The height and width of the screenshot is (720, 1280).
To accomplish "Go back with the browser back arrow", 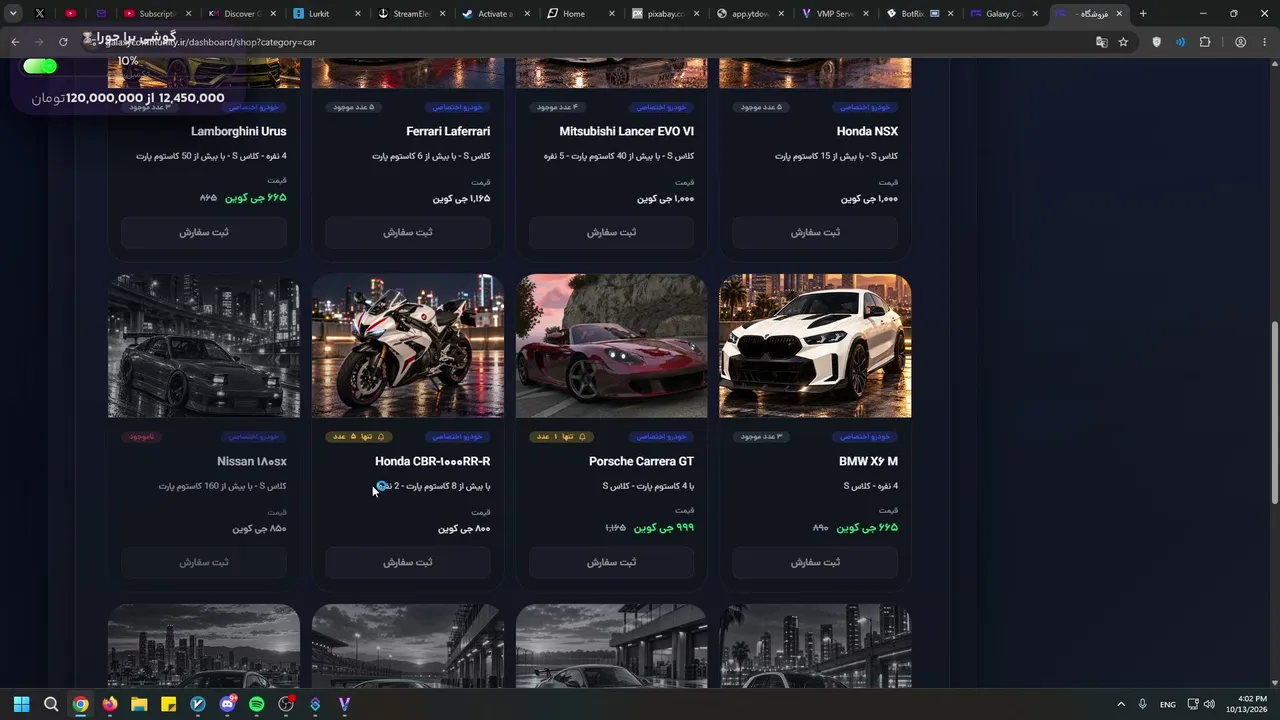I will click(x=15, y=42).
